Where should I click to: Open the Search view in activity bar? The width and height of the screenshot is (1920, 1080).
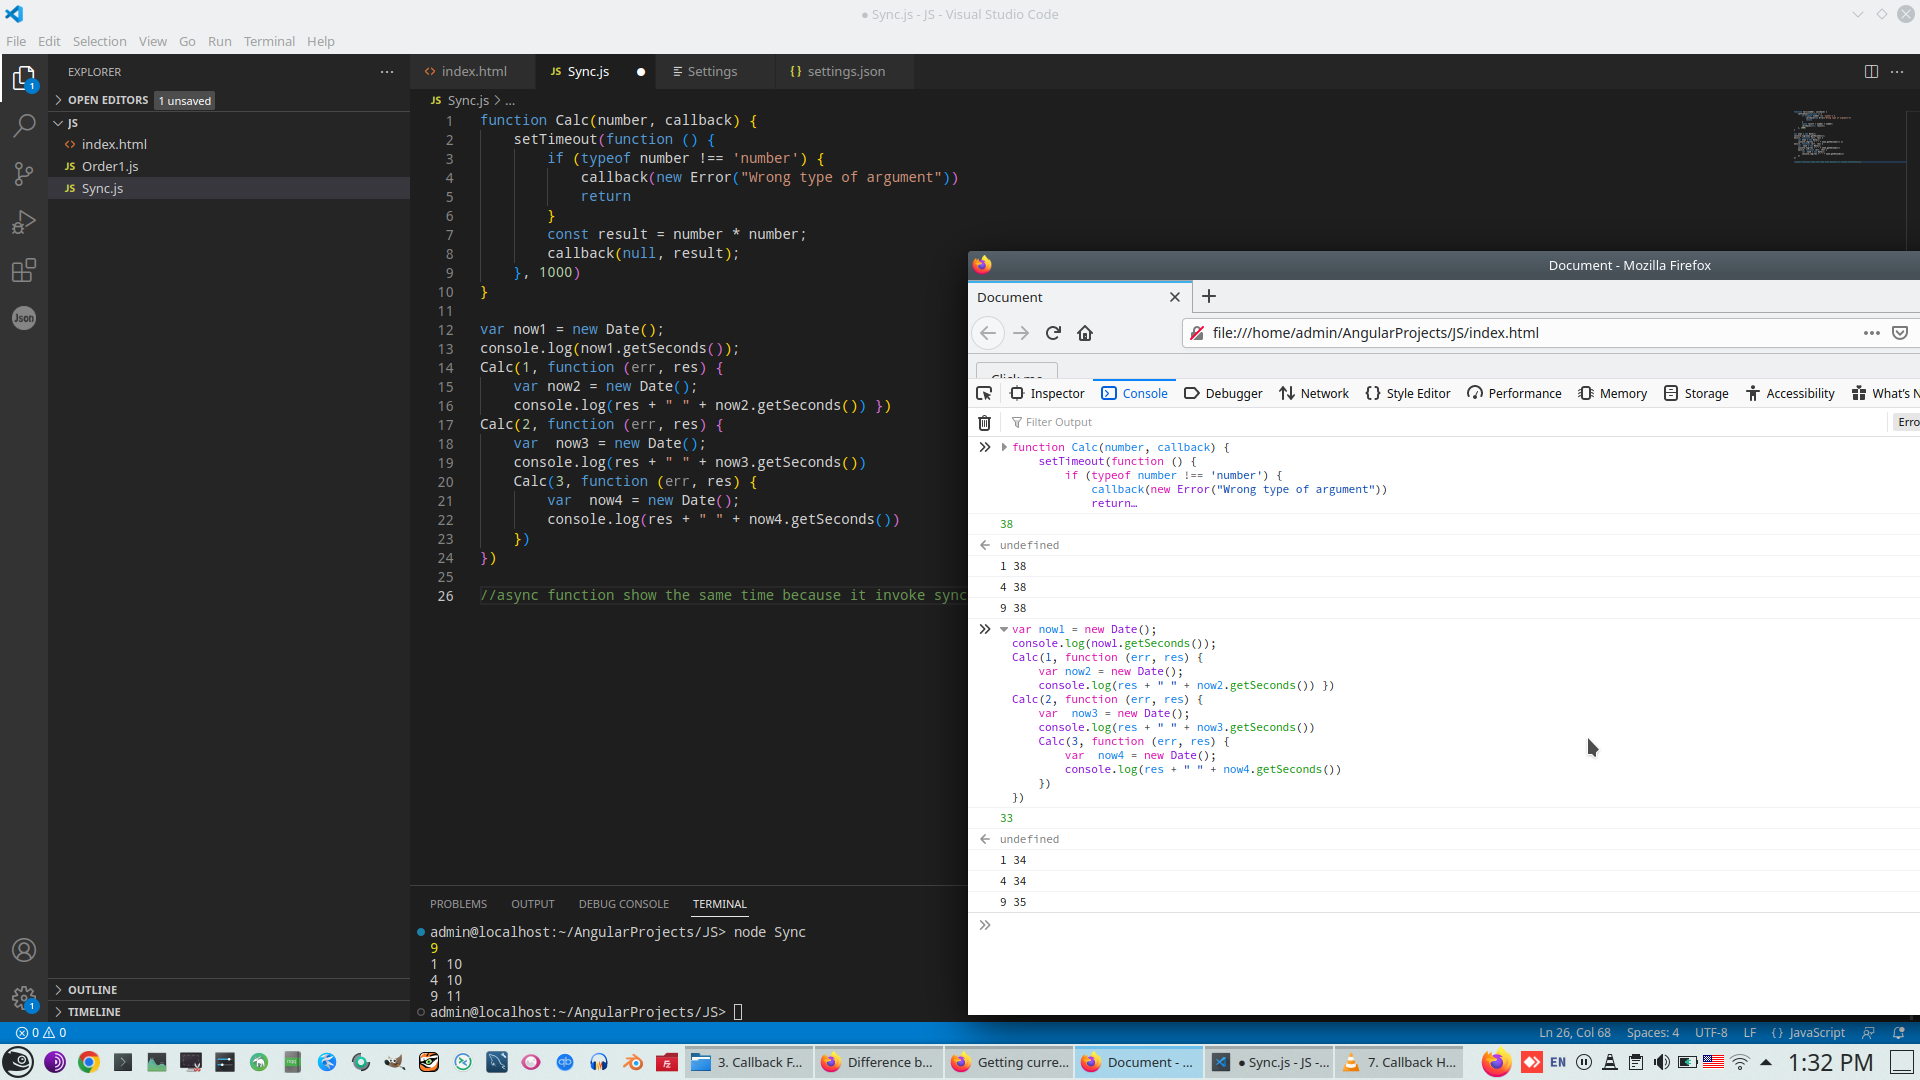(x=24, y=125)
